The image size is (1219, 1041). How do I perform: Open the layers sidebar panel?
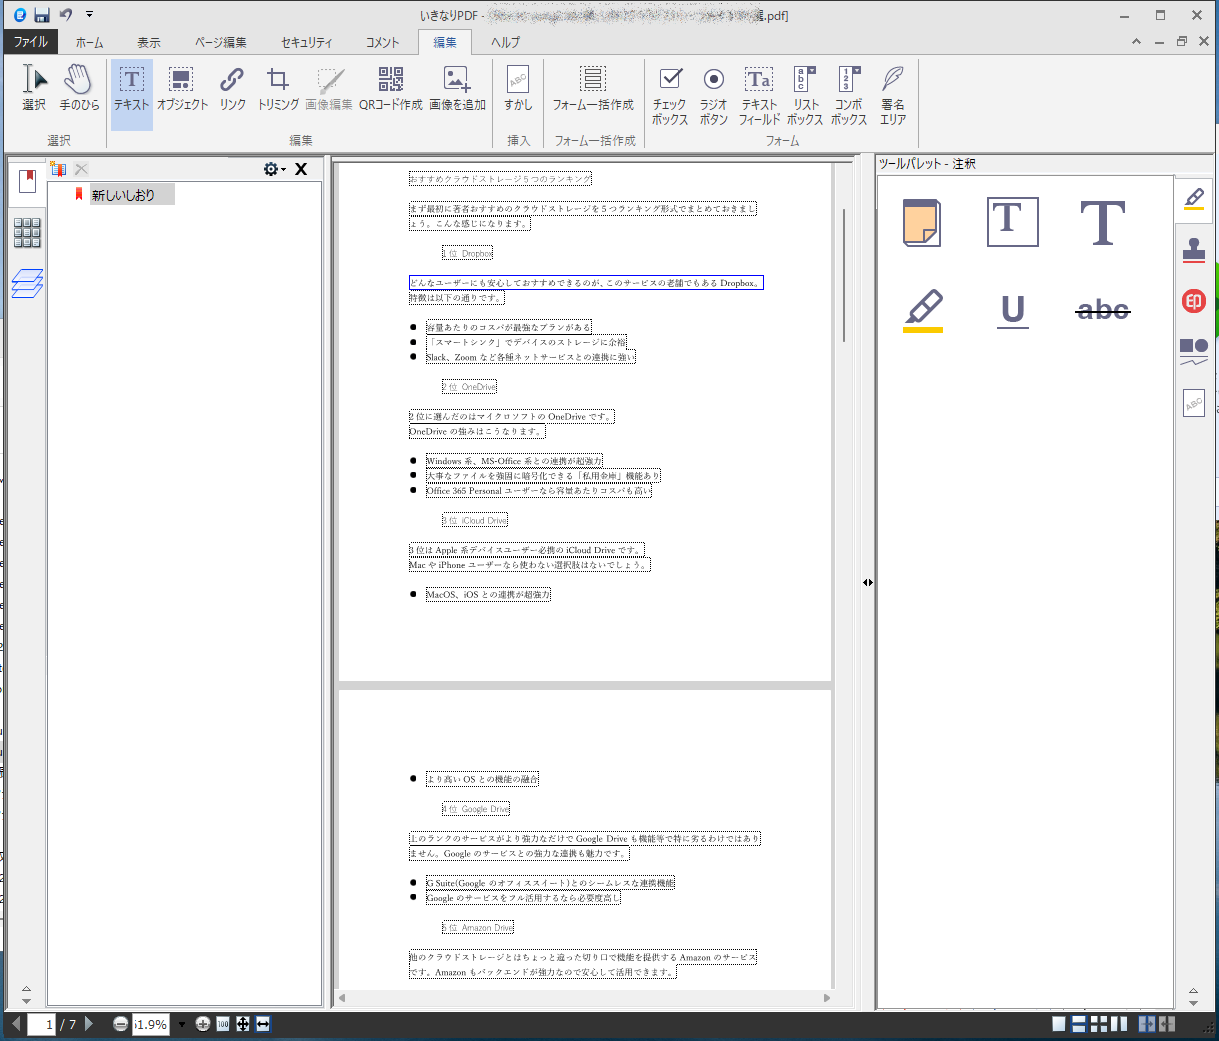pos(27,284)
